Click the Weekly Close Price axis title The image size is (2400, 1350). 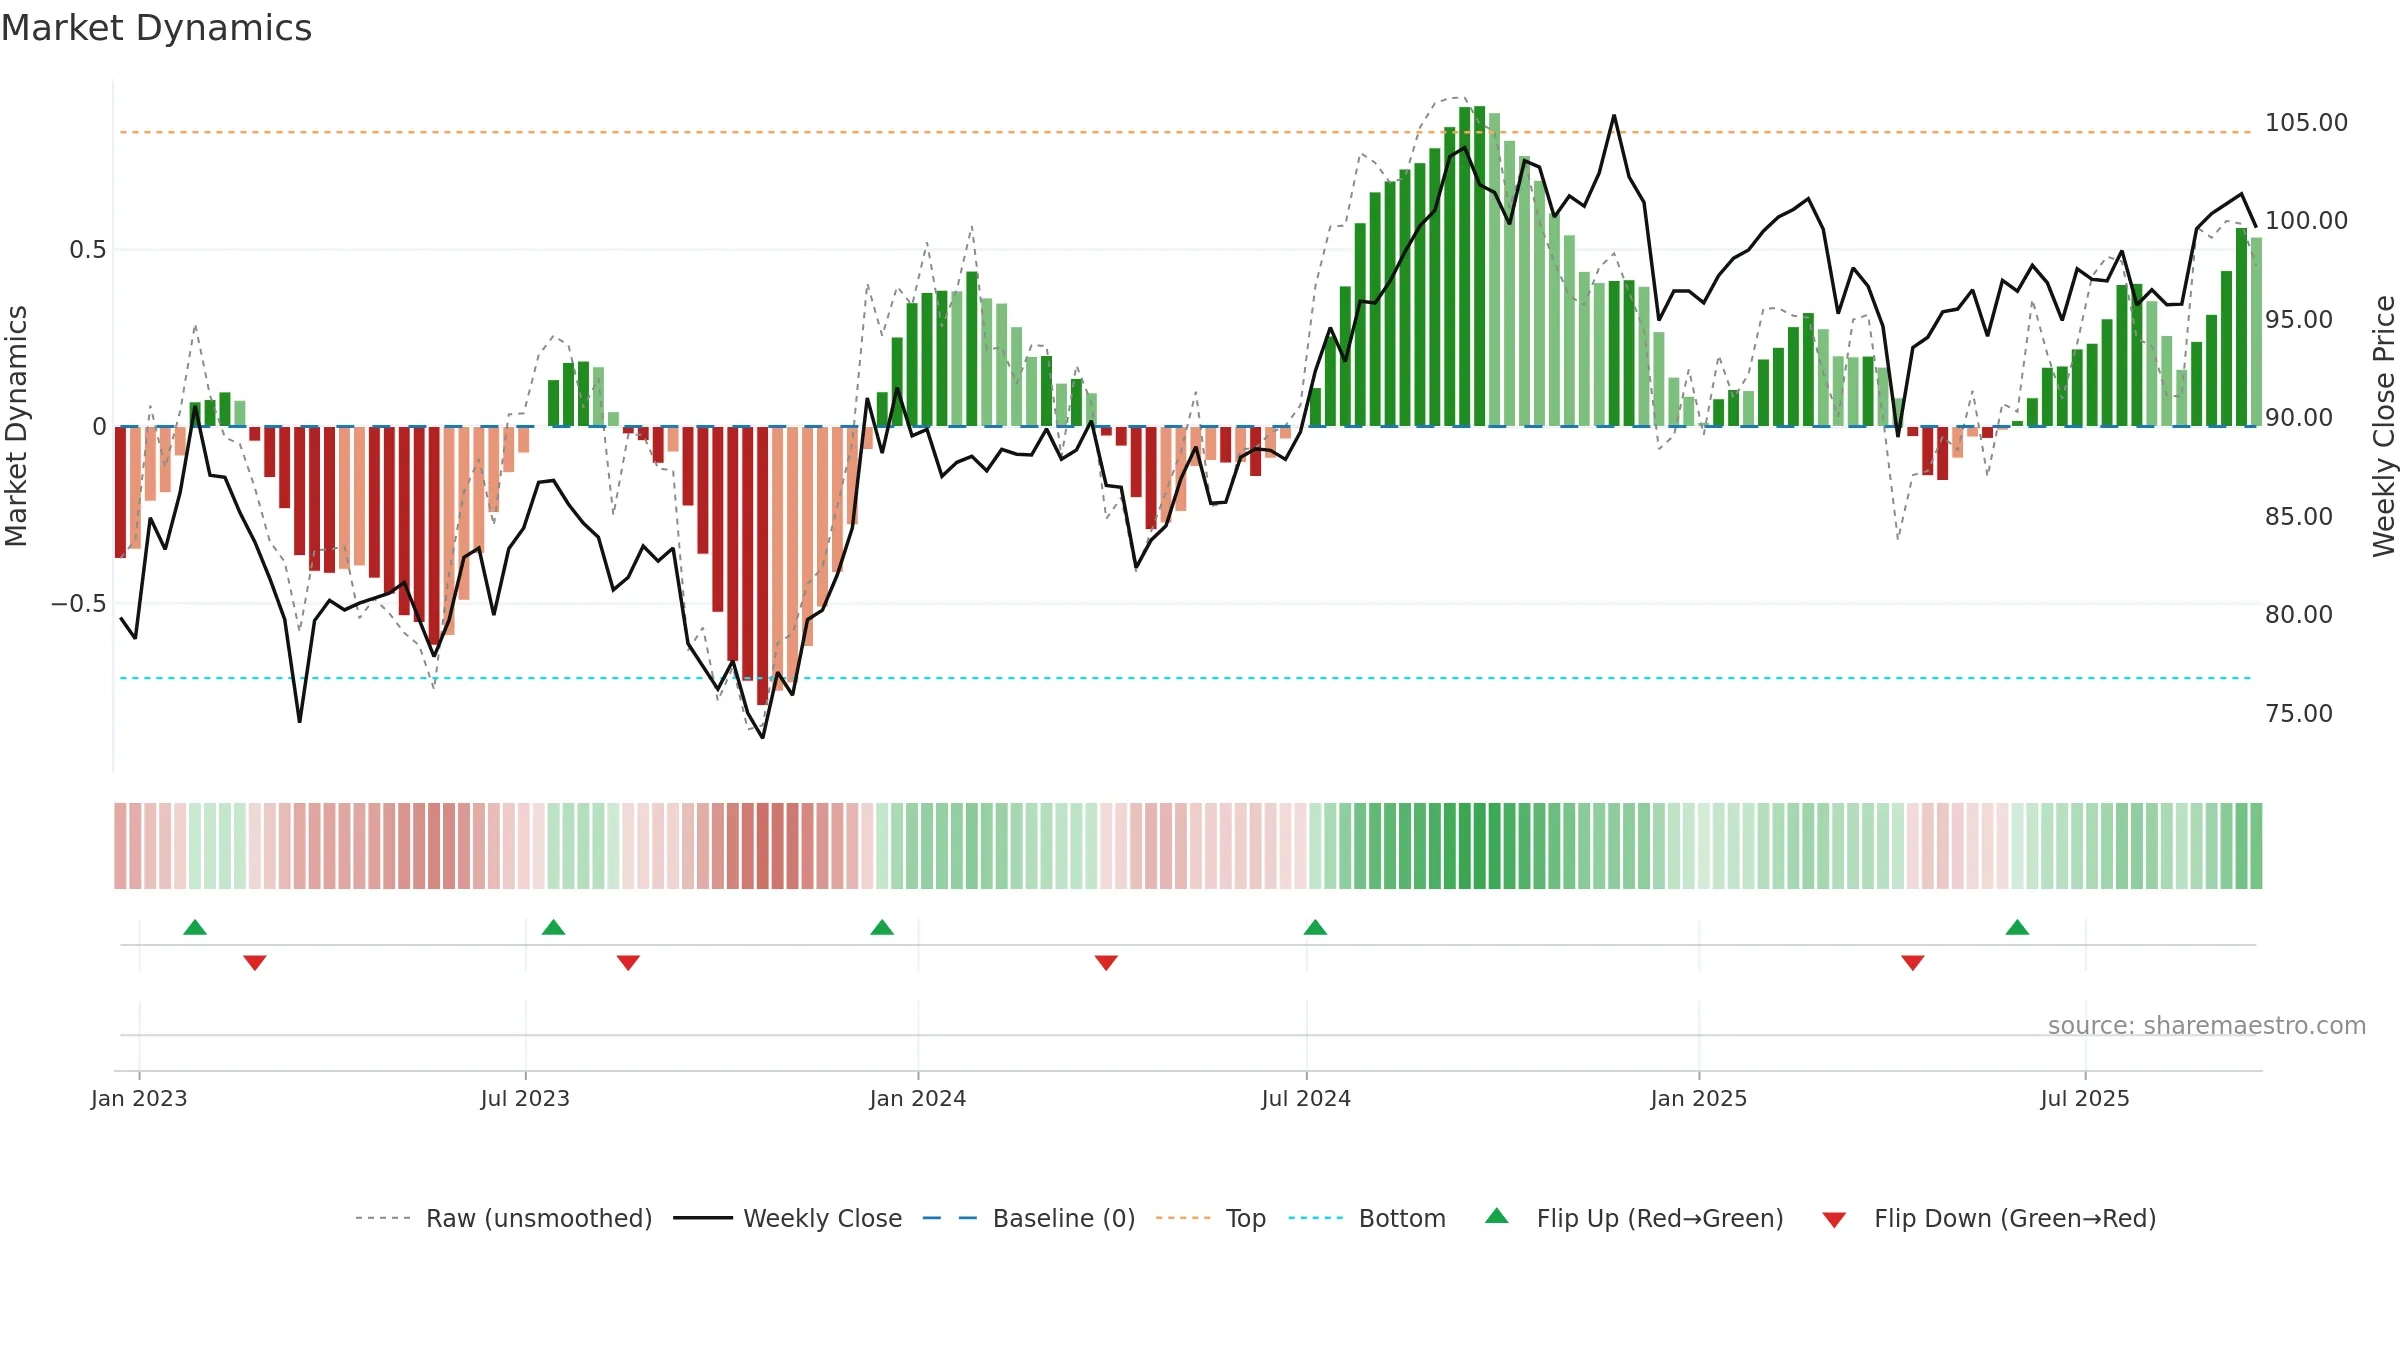[2384, 426]
